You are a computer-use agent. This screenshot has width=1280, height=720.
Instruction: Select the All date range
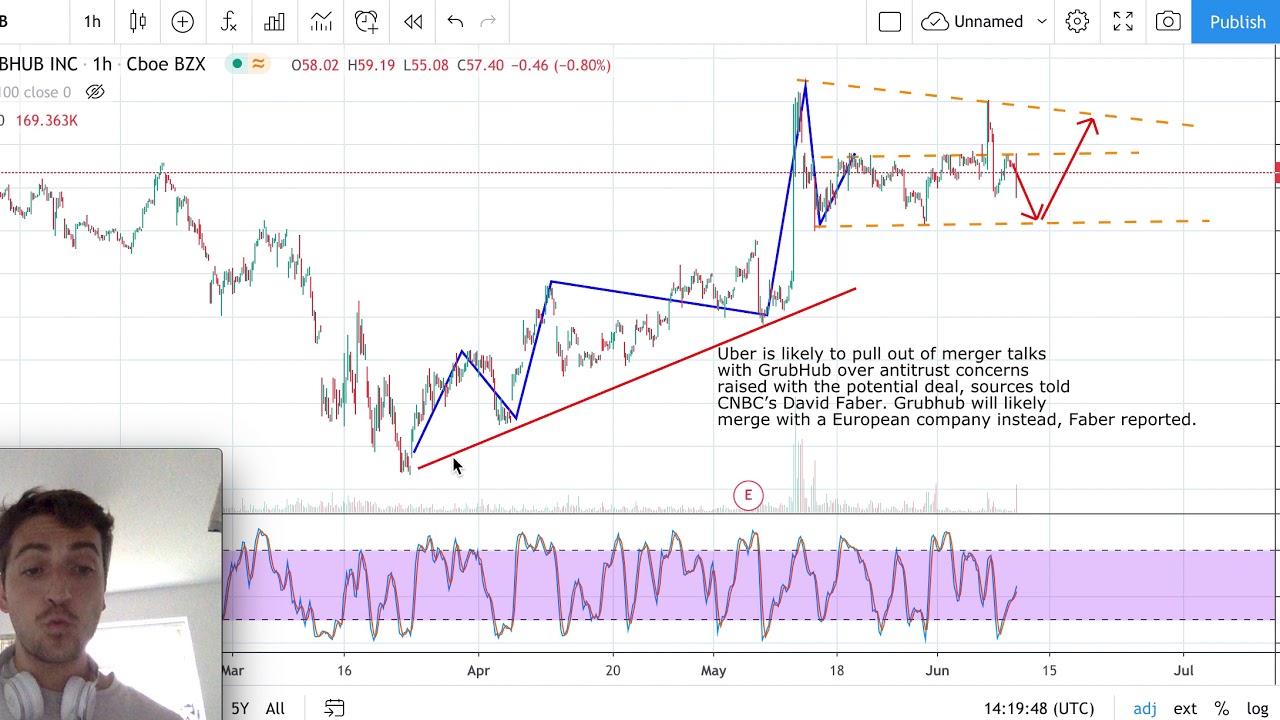coord(275,708)
